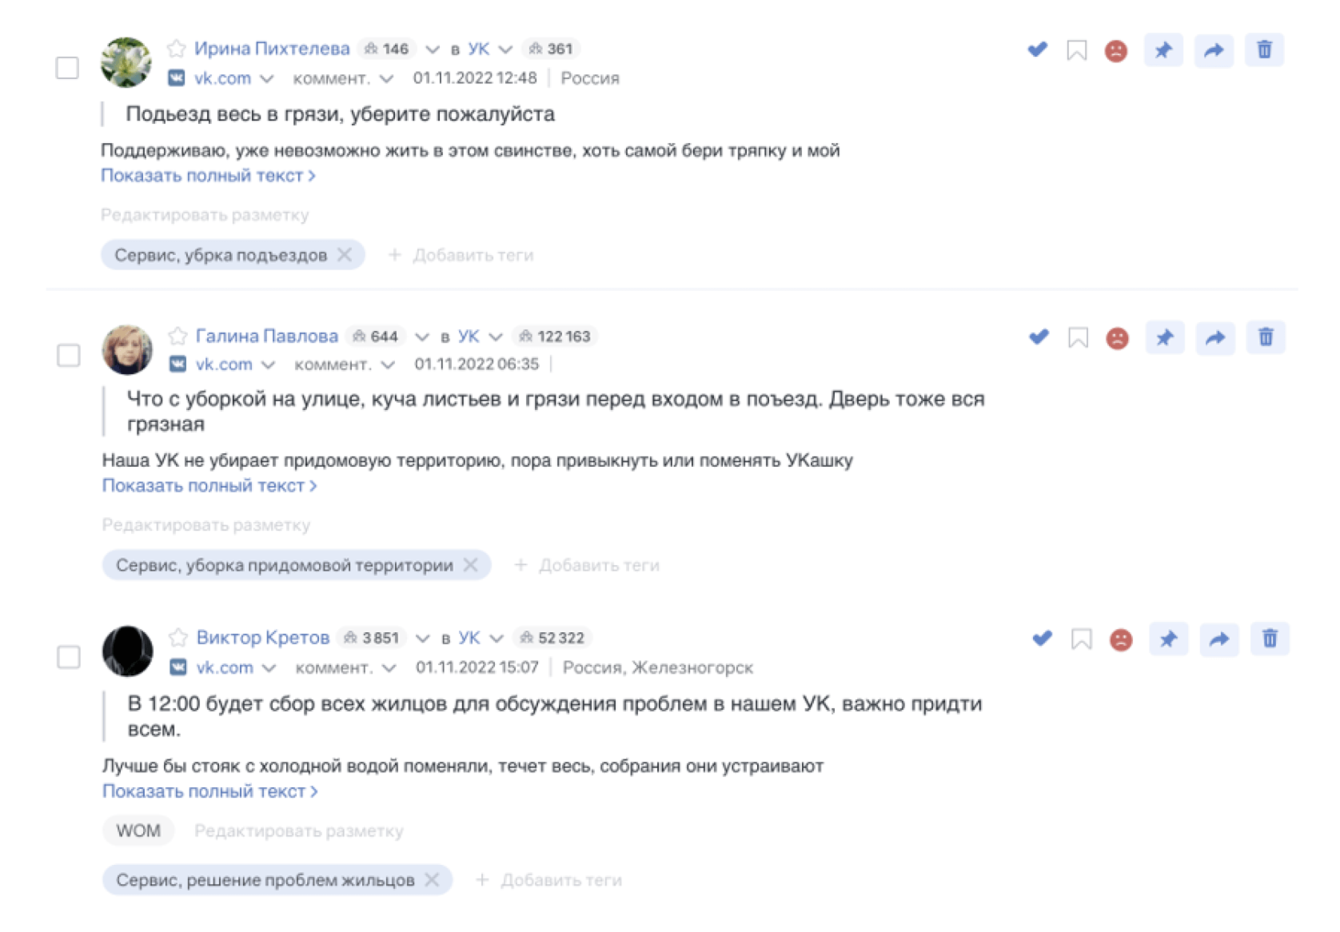This screenshot has width=1340, height=932.
Task: Add tags to Виктор Кретов's post
Action: click(x=548, y=880)
